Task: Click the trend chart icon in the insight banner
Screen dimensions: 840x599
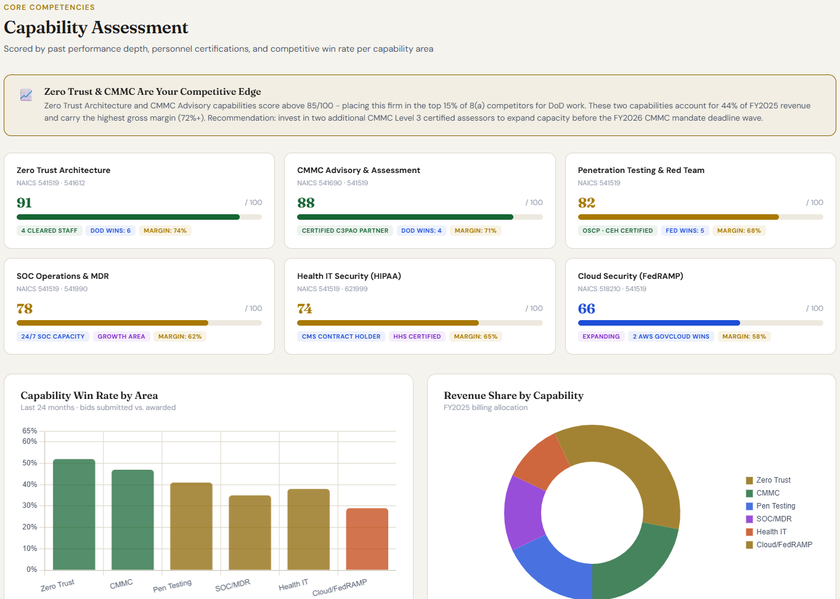Action: pyautogui.click(x=26, y=95)
